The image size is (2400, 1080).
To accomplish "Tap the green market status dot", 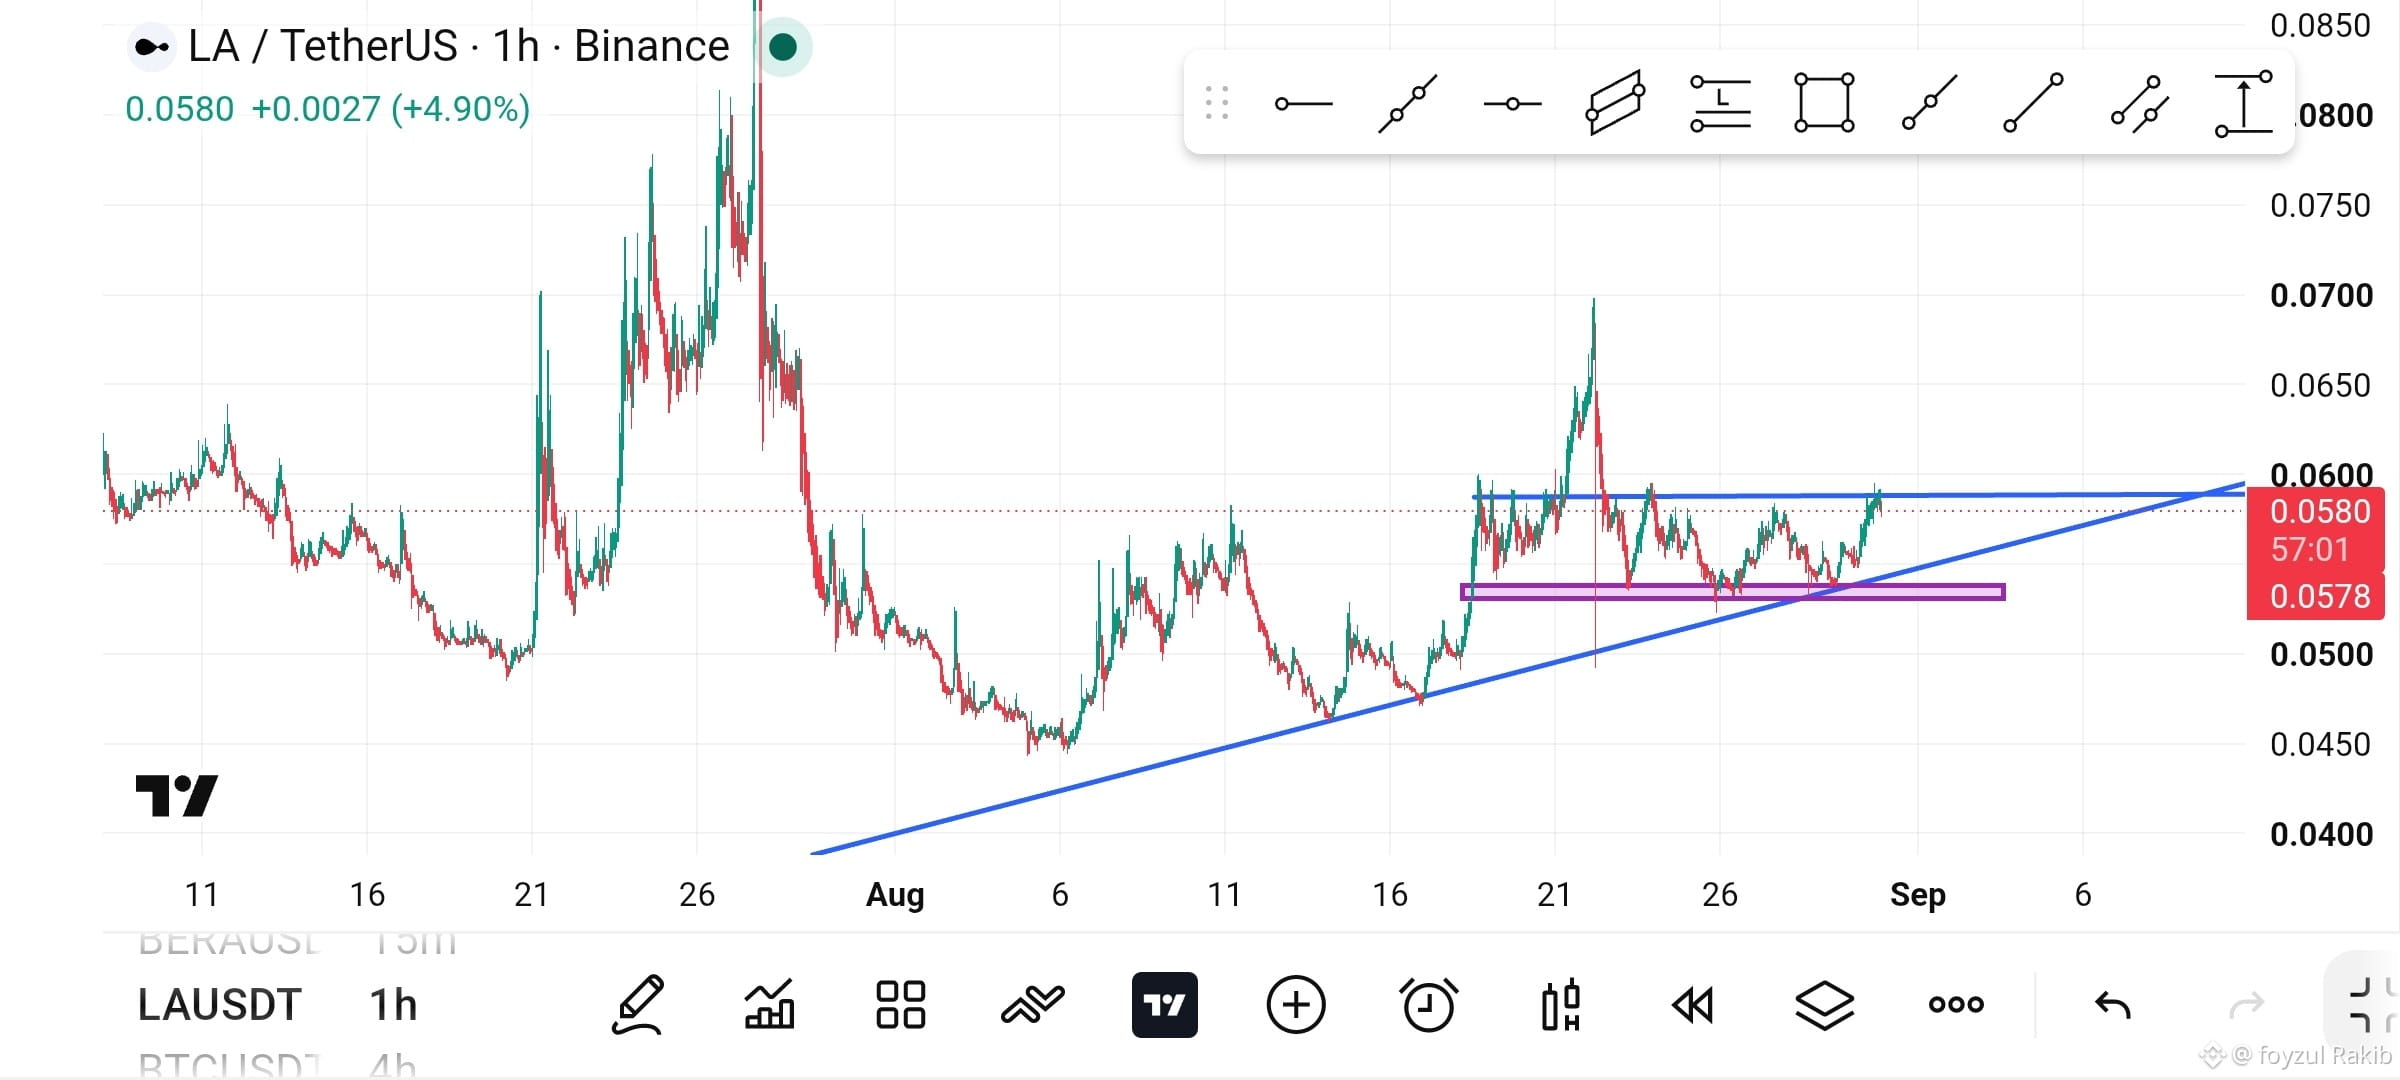I will tap(783, 47).
